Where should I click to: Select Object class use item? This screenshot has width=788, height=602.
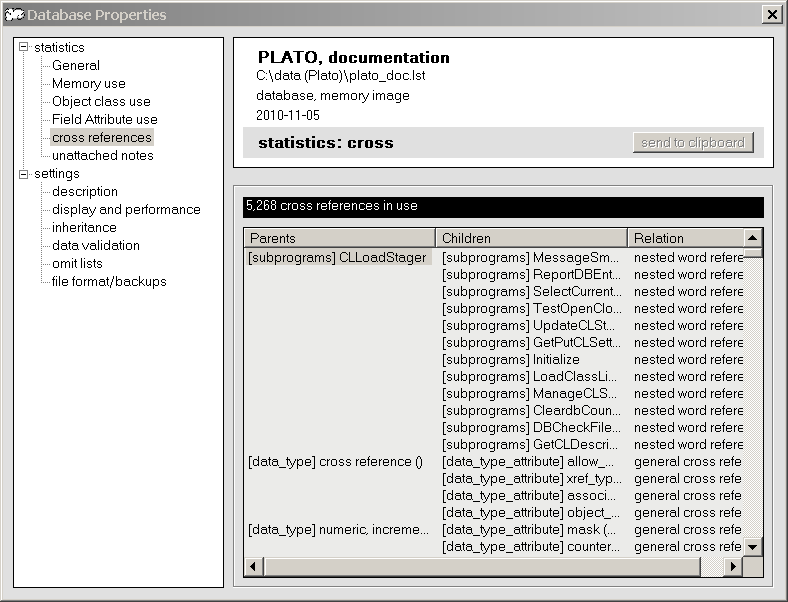pos(101,102)
